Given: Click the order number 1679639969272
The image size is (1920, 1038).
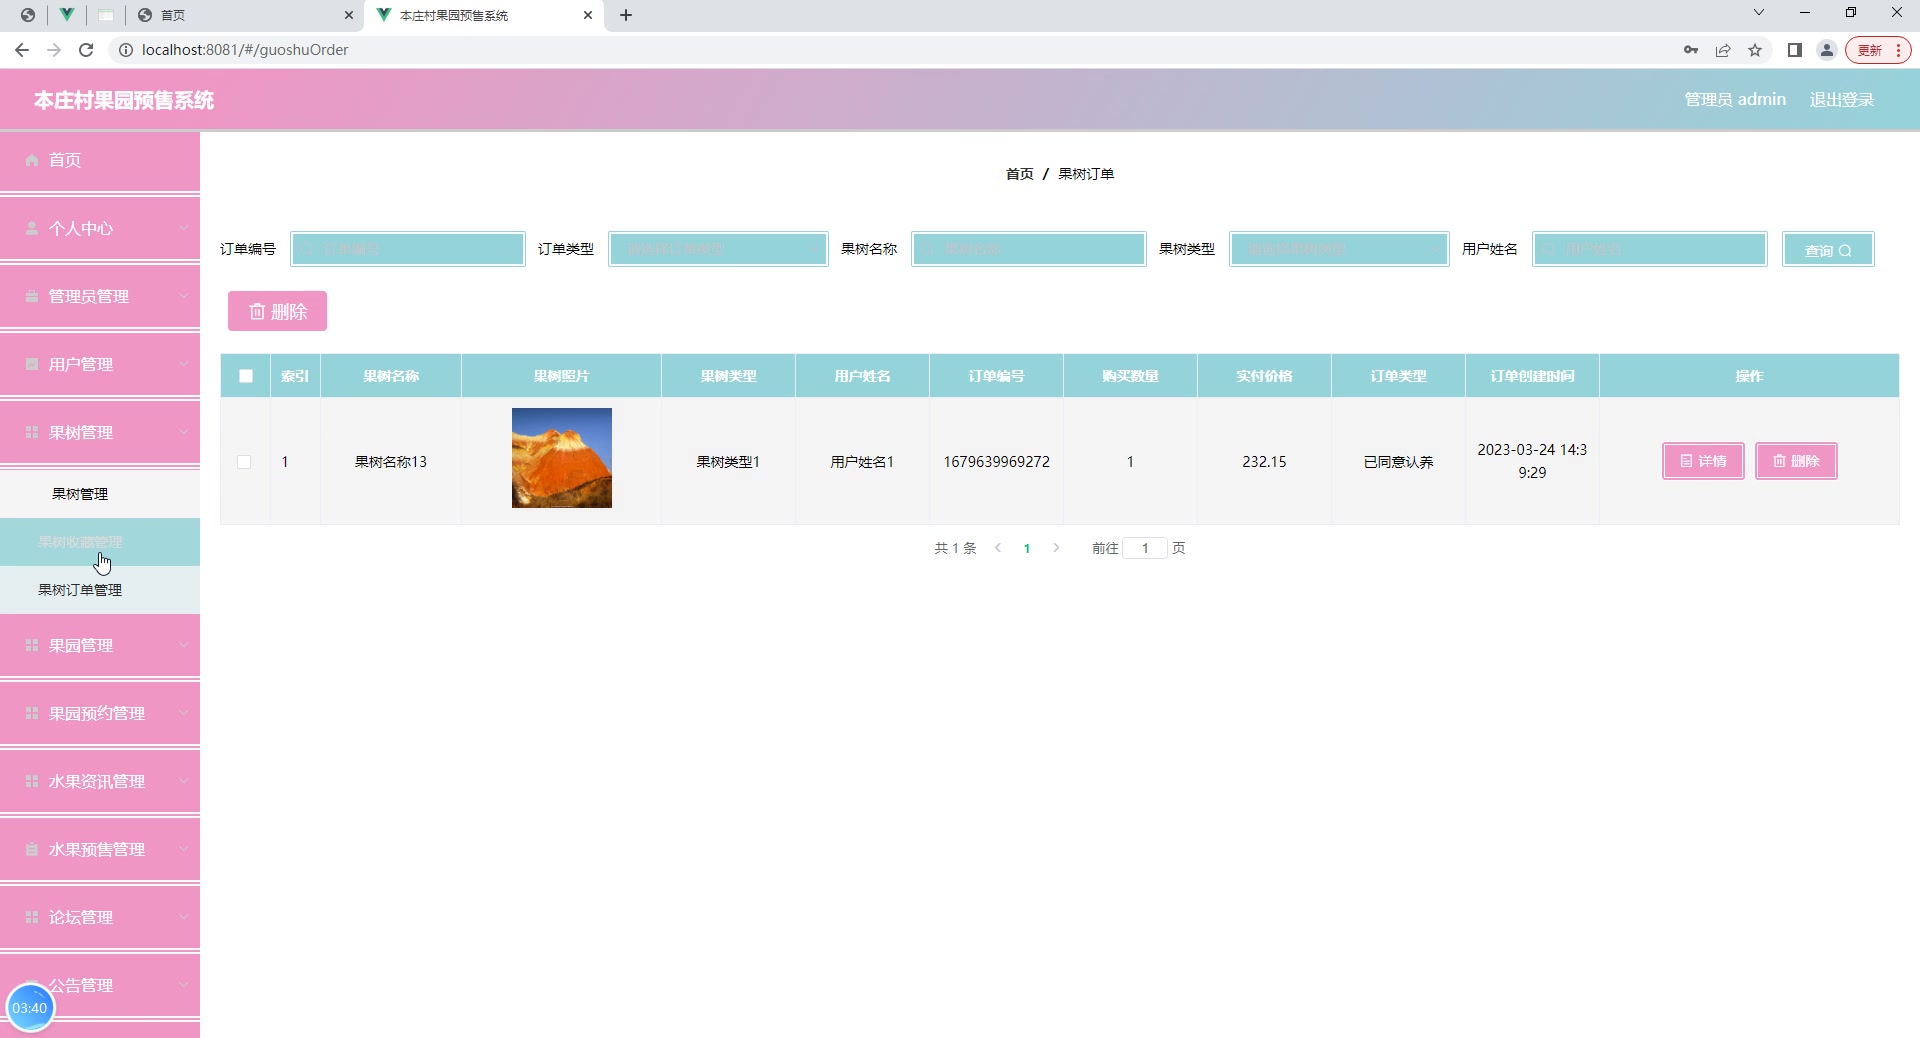Looking at the screenshot, I should [x=997, y=462].
